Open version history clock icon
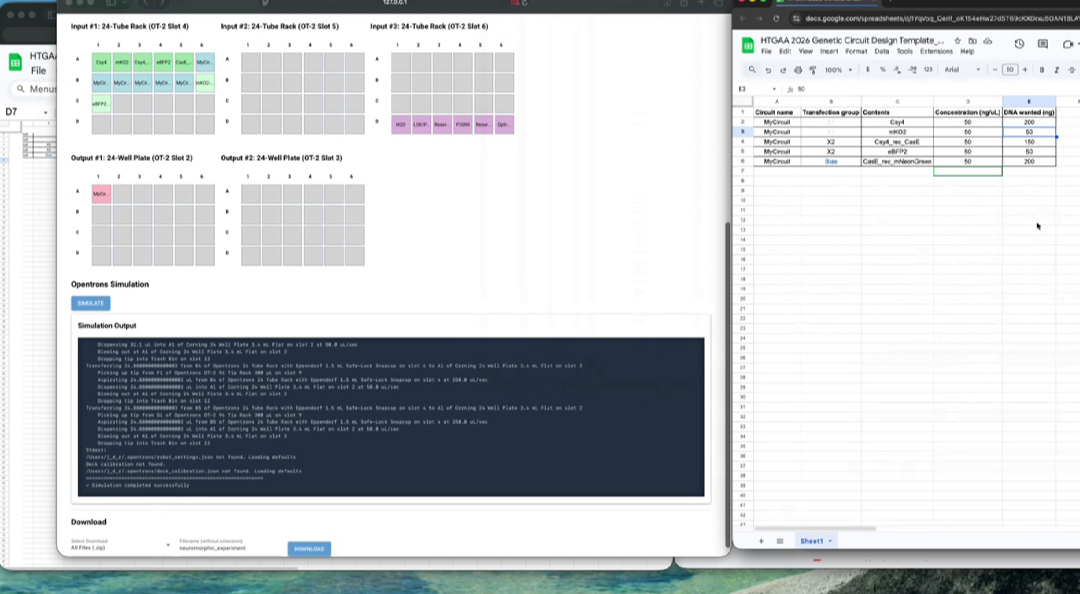 click(x=1019, y=44)
